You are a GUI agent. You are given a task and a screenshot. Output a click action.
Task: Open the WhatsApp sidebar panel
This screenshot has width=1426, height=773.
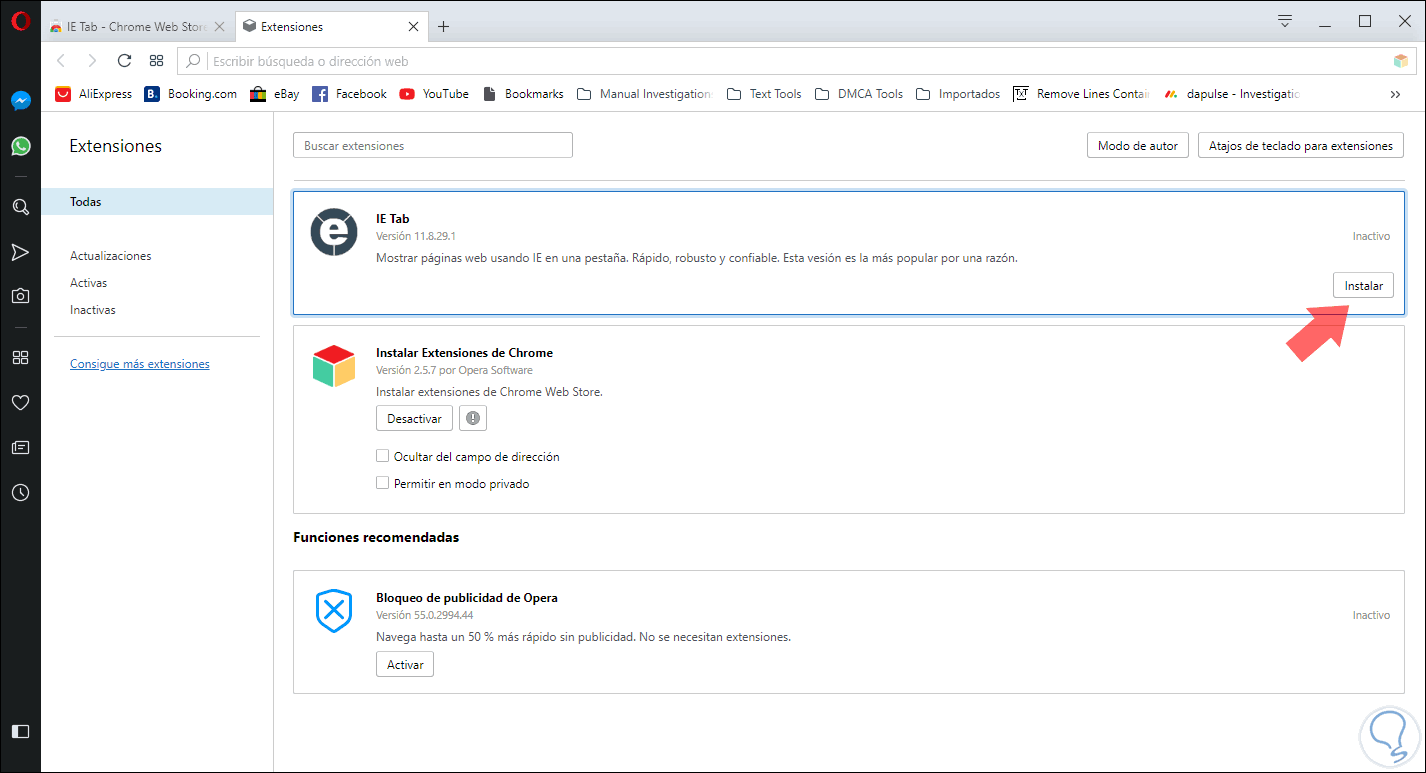coord(20,146)
